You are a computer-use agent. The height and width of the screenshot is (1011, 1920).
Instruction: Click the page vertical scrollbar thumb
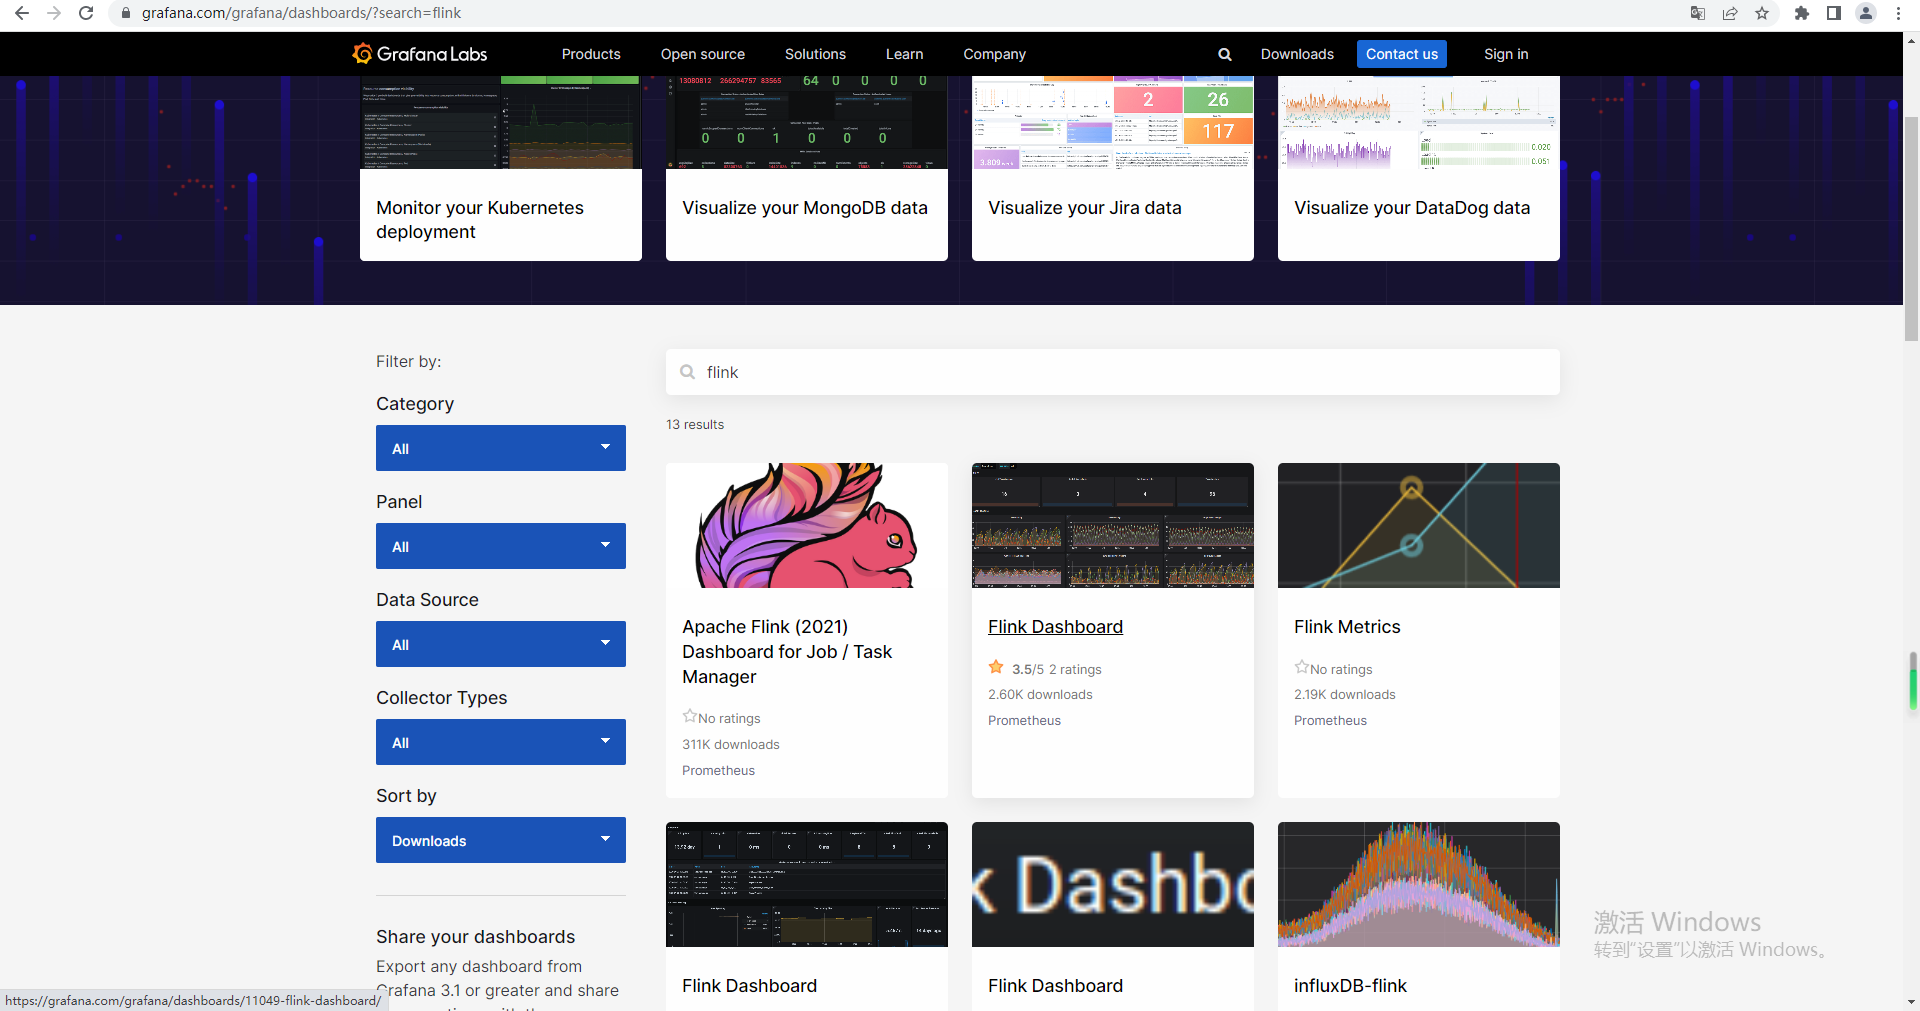point(1911,230)
